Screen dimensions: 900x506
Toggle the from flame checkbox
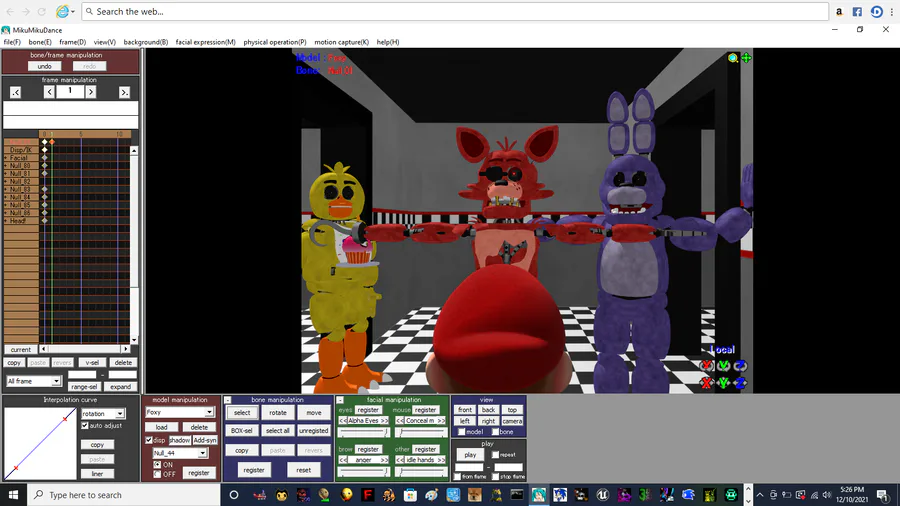[x=457, y=476]
